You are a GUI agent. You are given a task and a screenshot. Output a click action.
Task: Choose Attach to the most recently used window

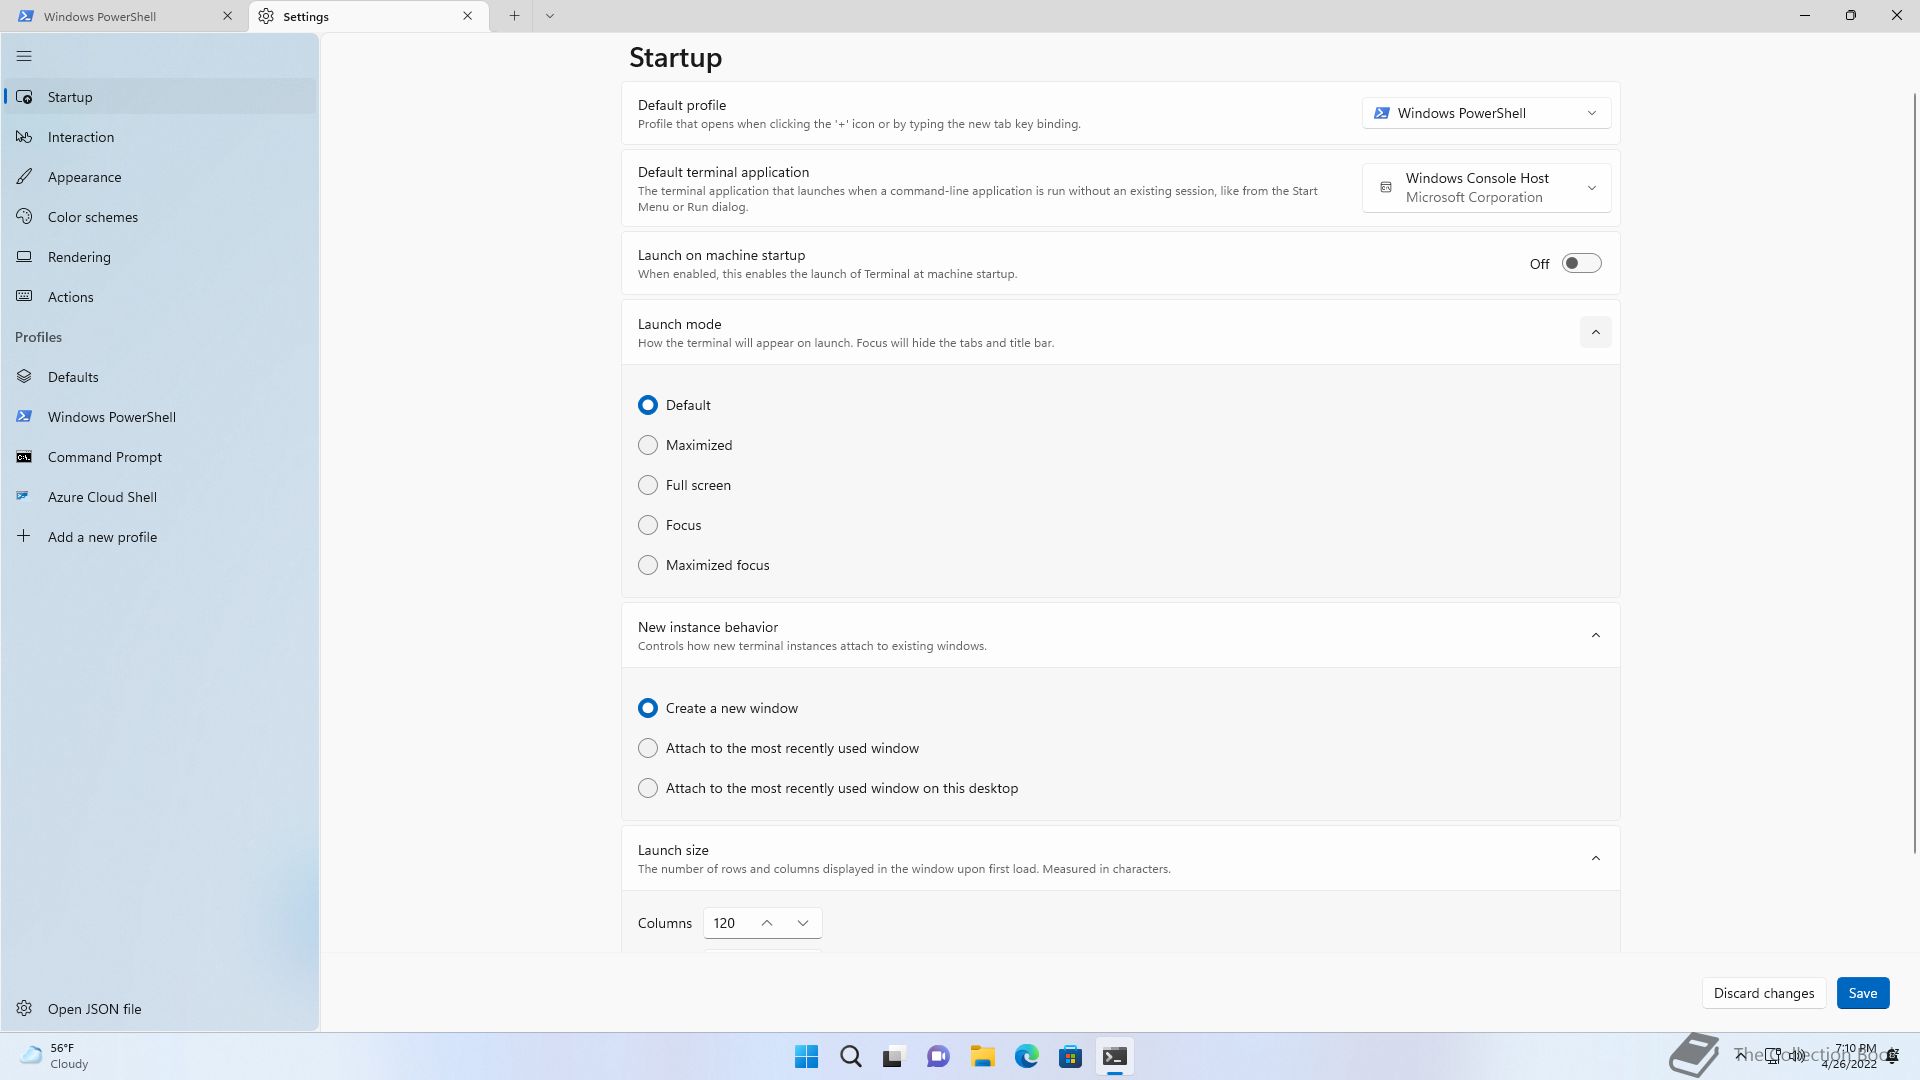648,748
